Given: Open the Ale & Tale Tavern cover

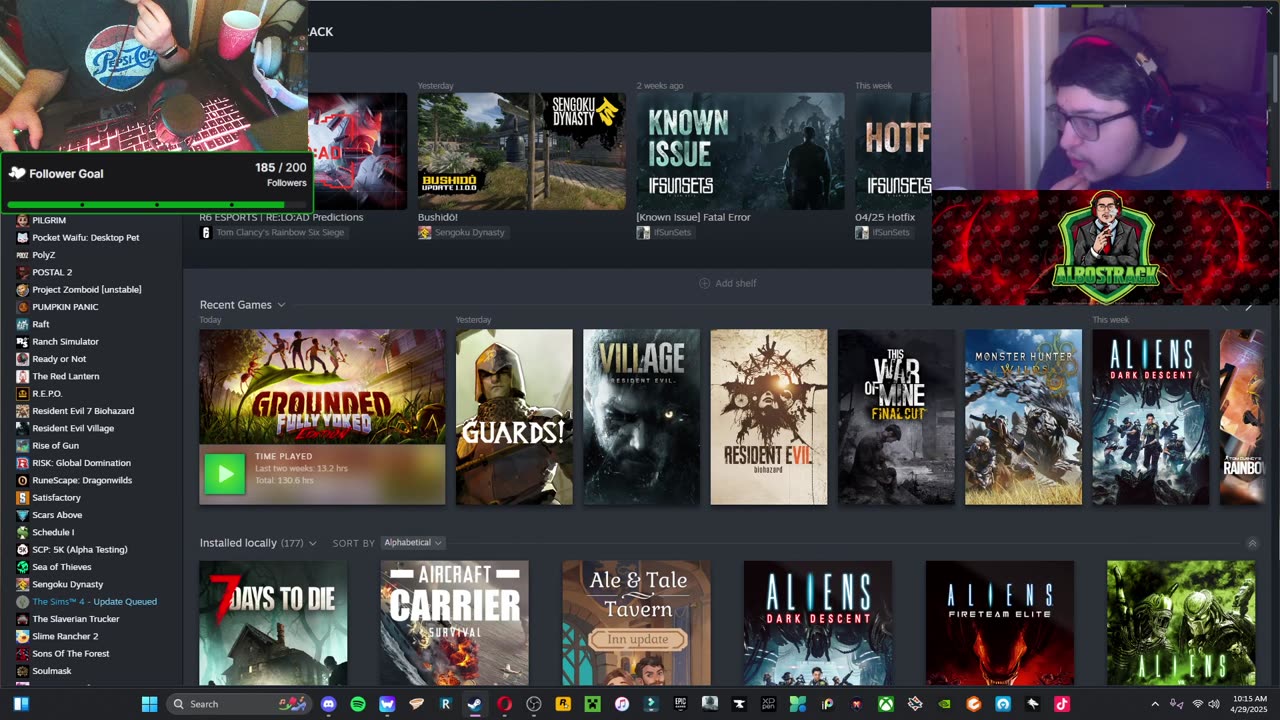Looking at the screenshot, I should 637,623.
